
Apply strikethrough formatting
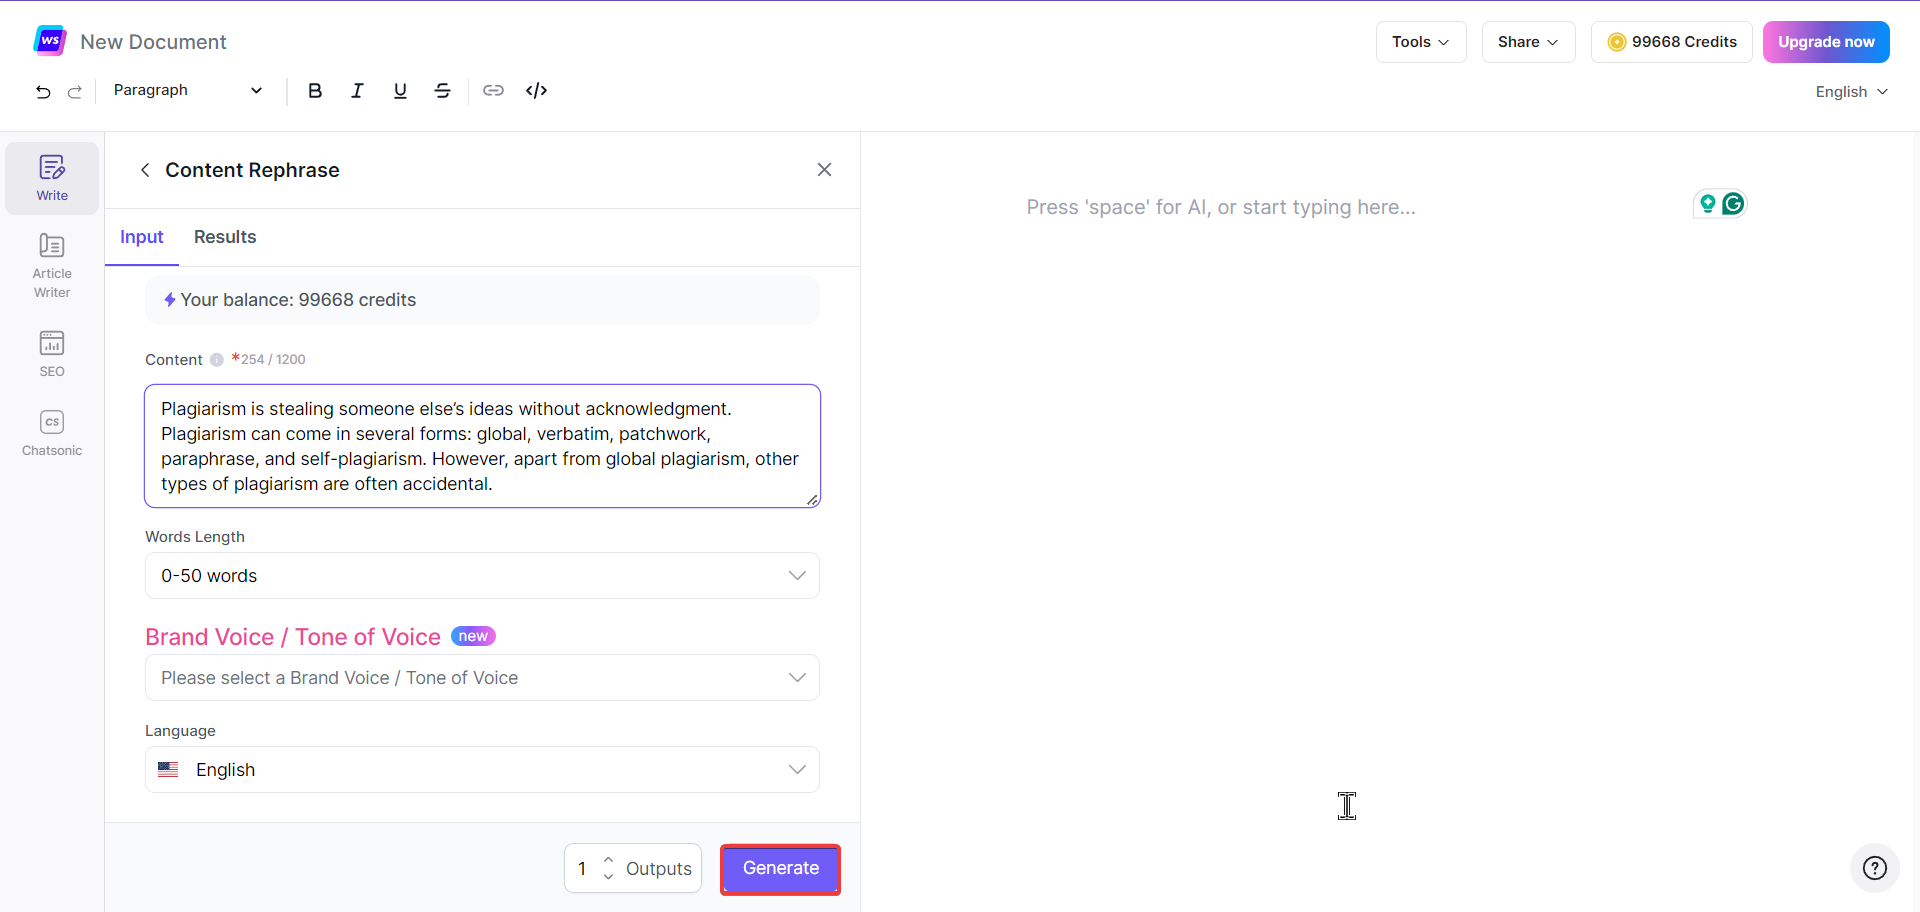pyautogui.click(x=442, y=91)
